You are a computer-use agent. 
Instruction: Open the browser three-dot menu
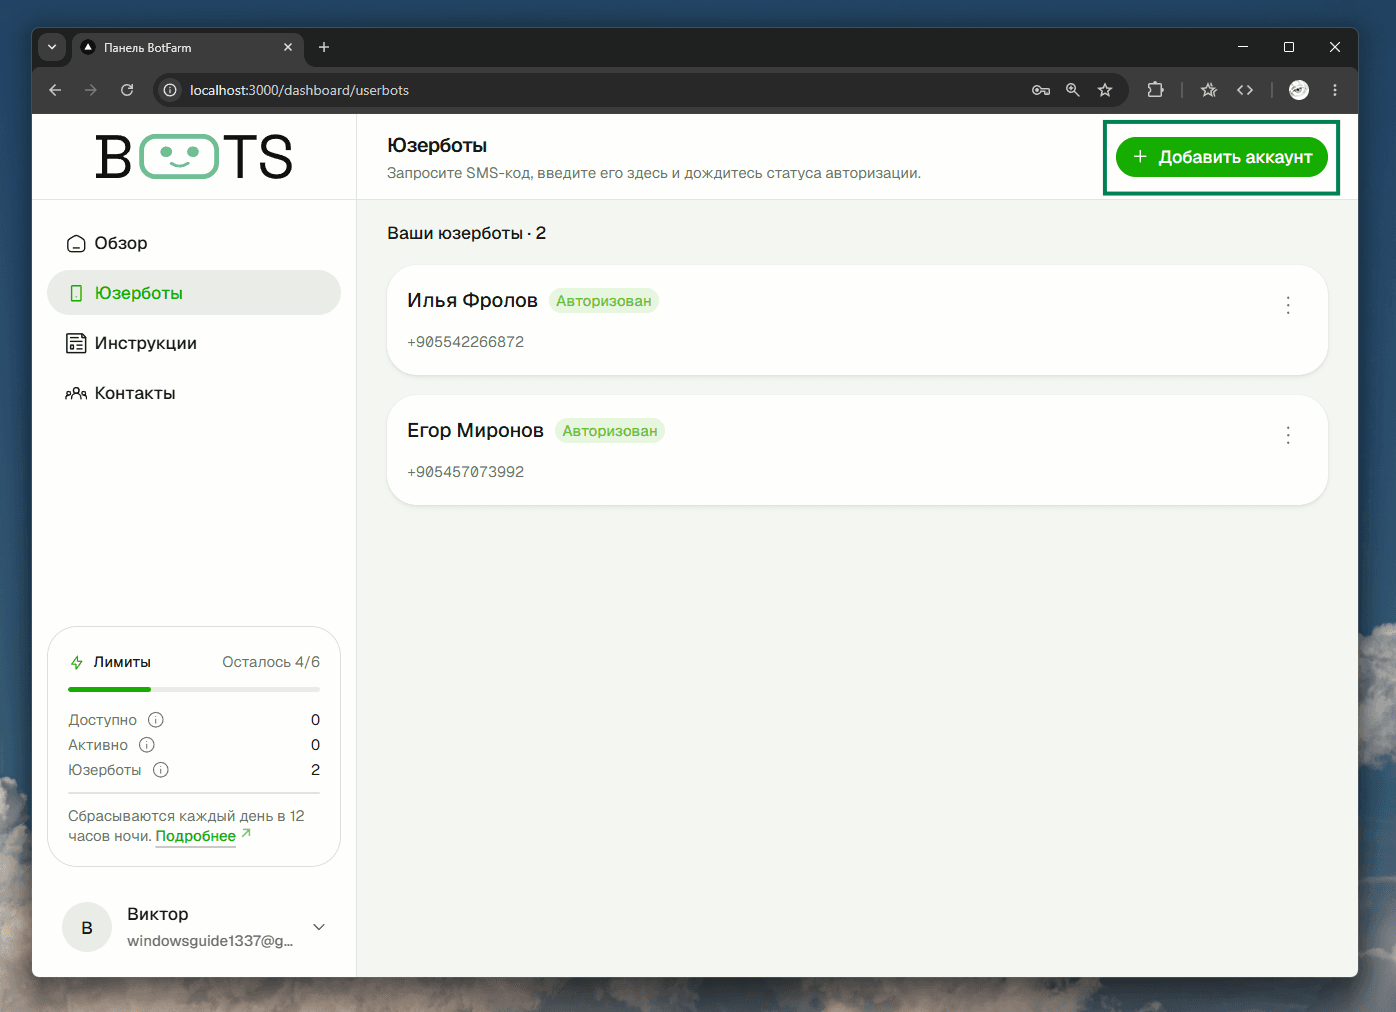coord(1335,90)
